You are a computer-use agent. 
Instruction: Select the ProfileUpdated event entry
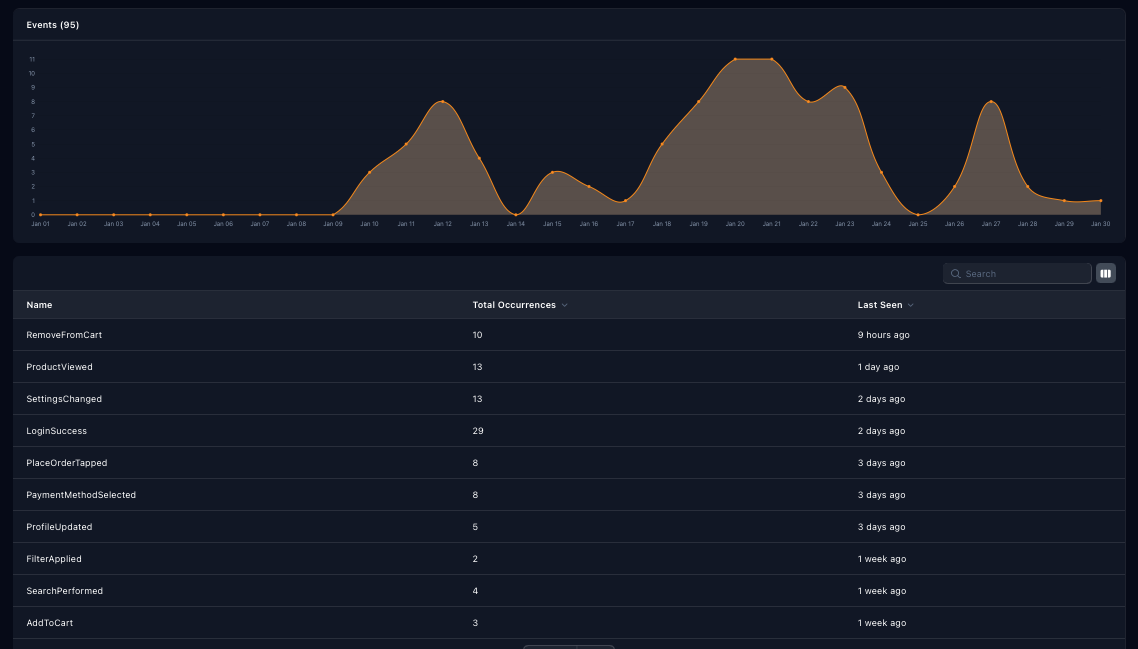click(58, 527)
